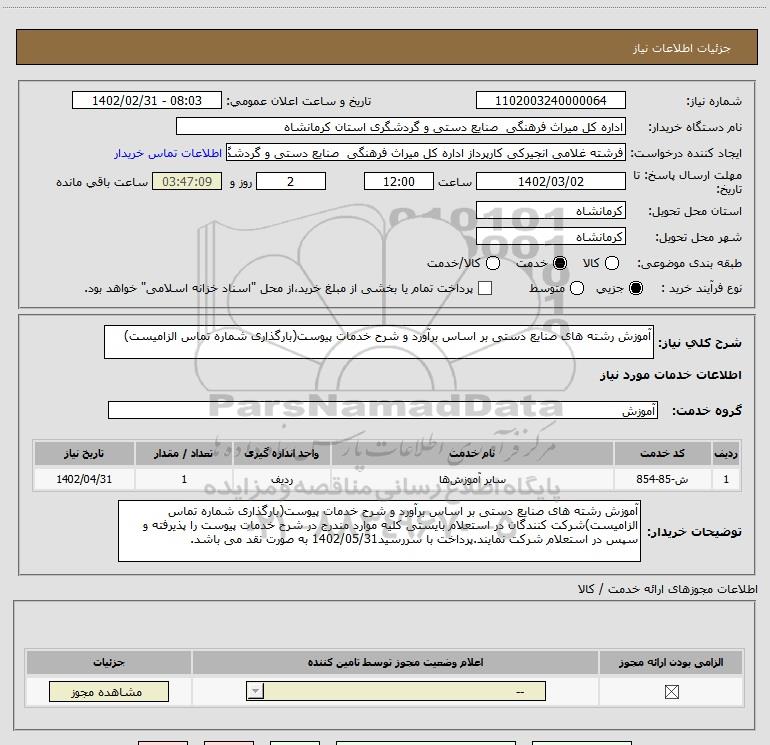Image resolution: width=770 pixels, height=745 pixels.
Task: Click the کد خدمت column header
Action: click(662, 453)
